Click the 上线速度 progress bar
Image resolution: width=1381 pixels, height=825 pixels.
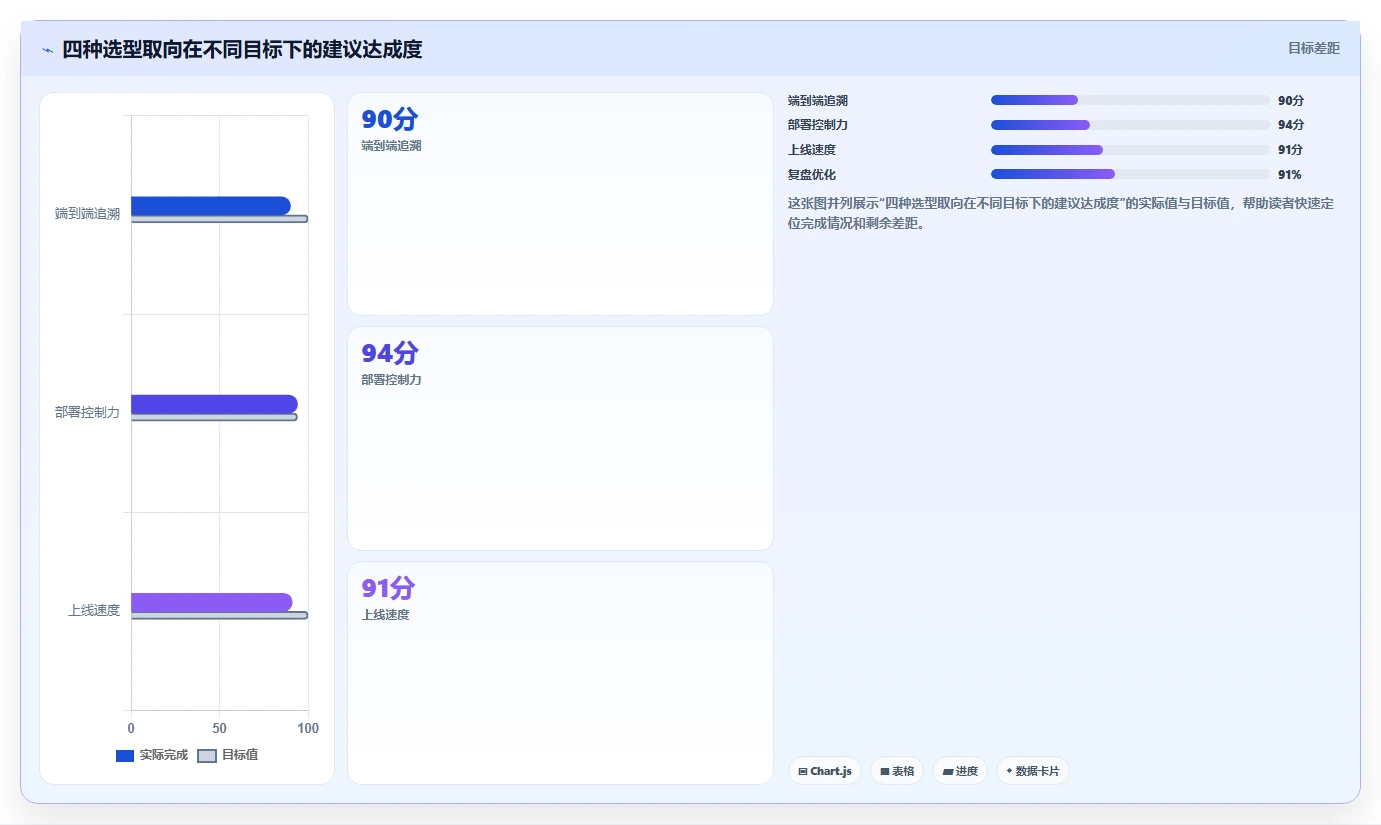click(1130, 150)
